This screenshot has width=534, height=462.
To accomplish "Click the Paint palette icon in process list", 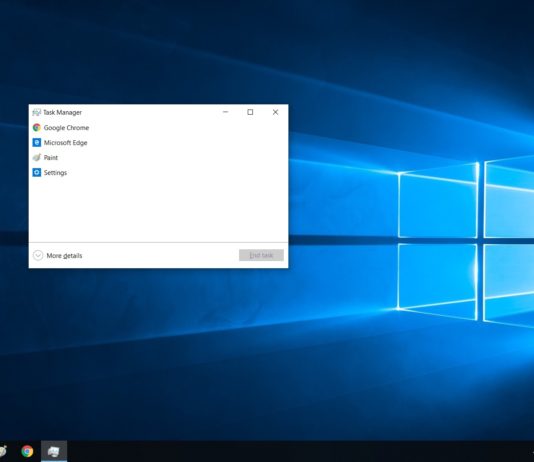I will pyautogui.click(x=37, y=158).
